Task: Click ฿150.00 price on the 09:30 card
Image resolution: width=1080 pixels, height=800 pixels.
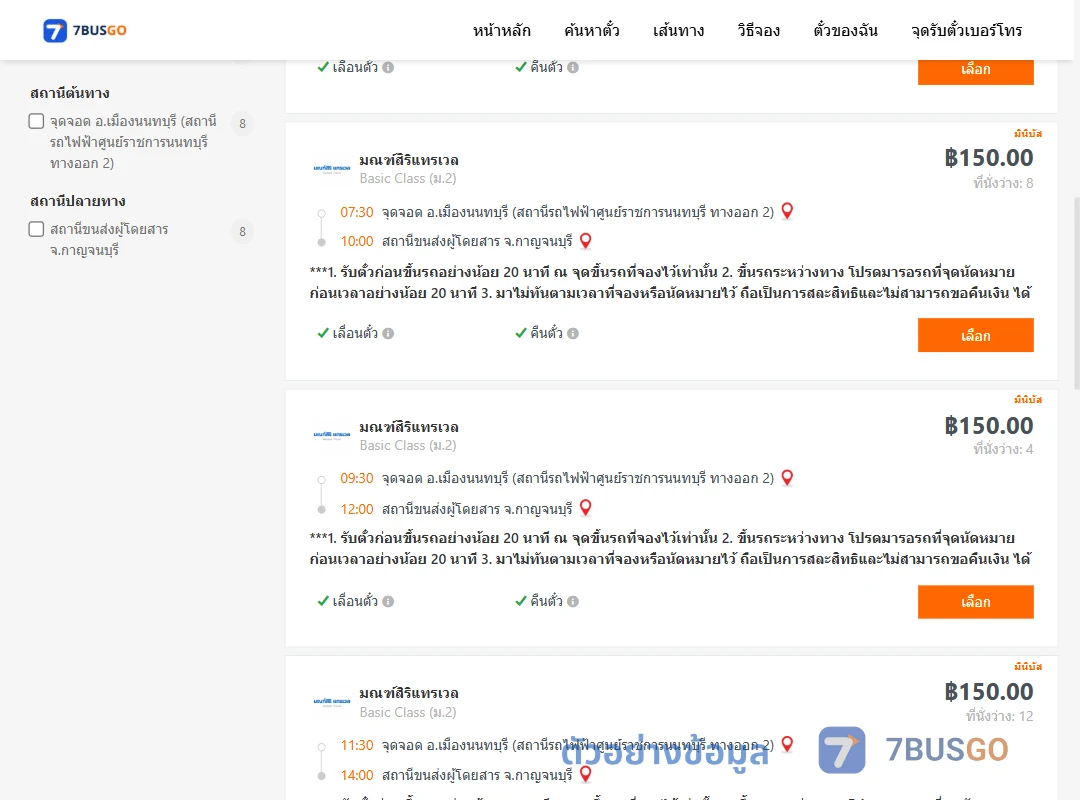Action: [x=988, y=425]
